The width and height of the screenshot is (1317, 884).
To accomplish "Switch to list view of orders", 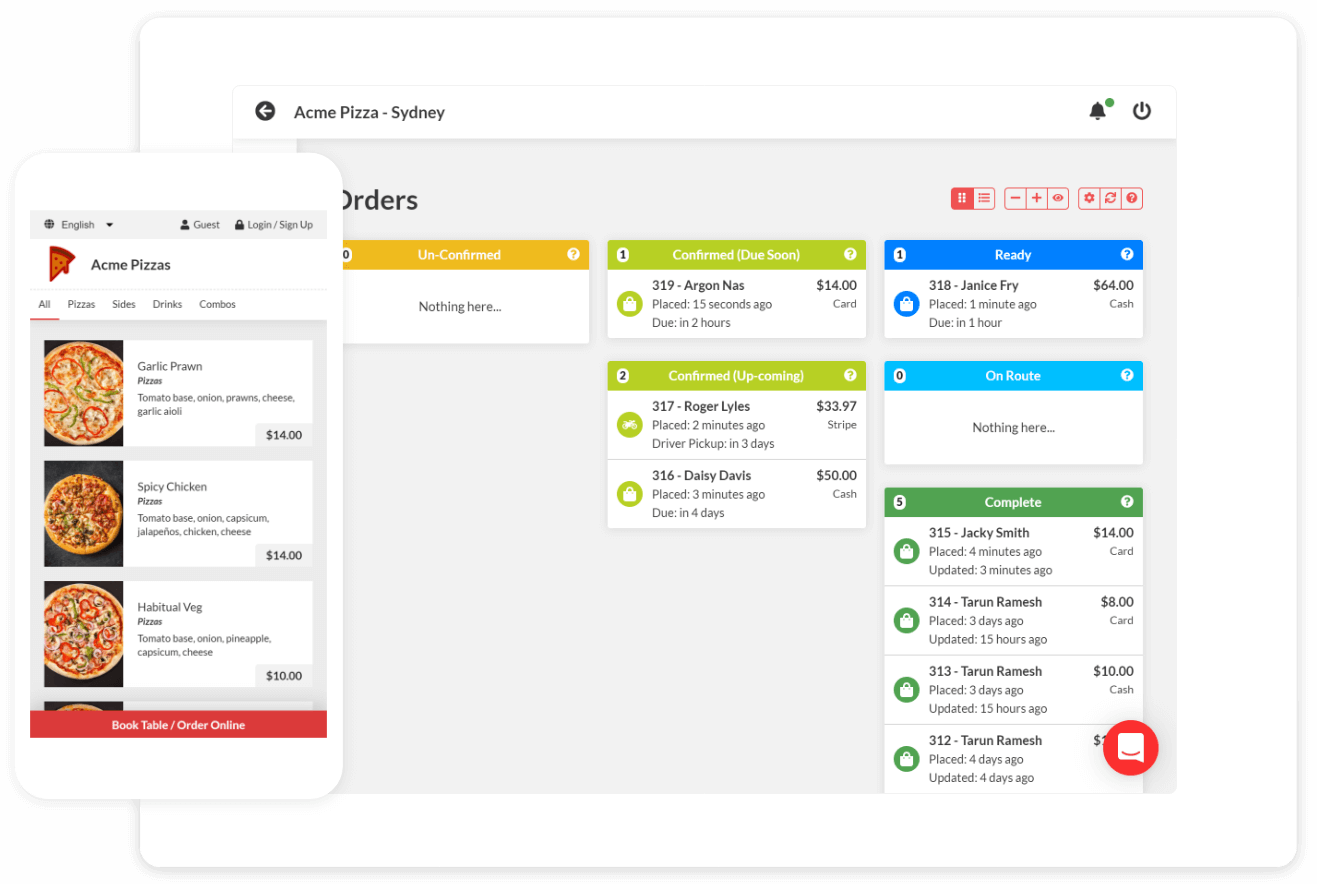I will (984, 198).
